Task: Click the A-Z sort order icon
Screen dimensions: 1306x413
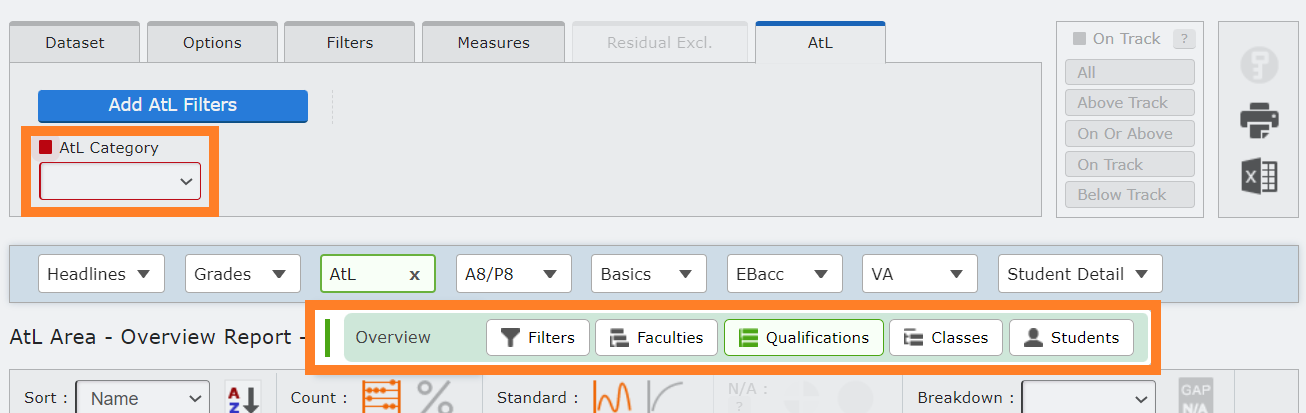Action: 241,397
